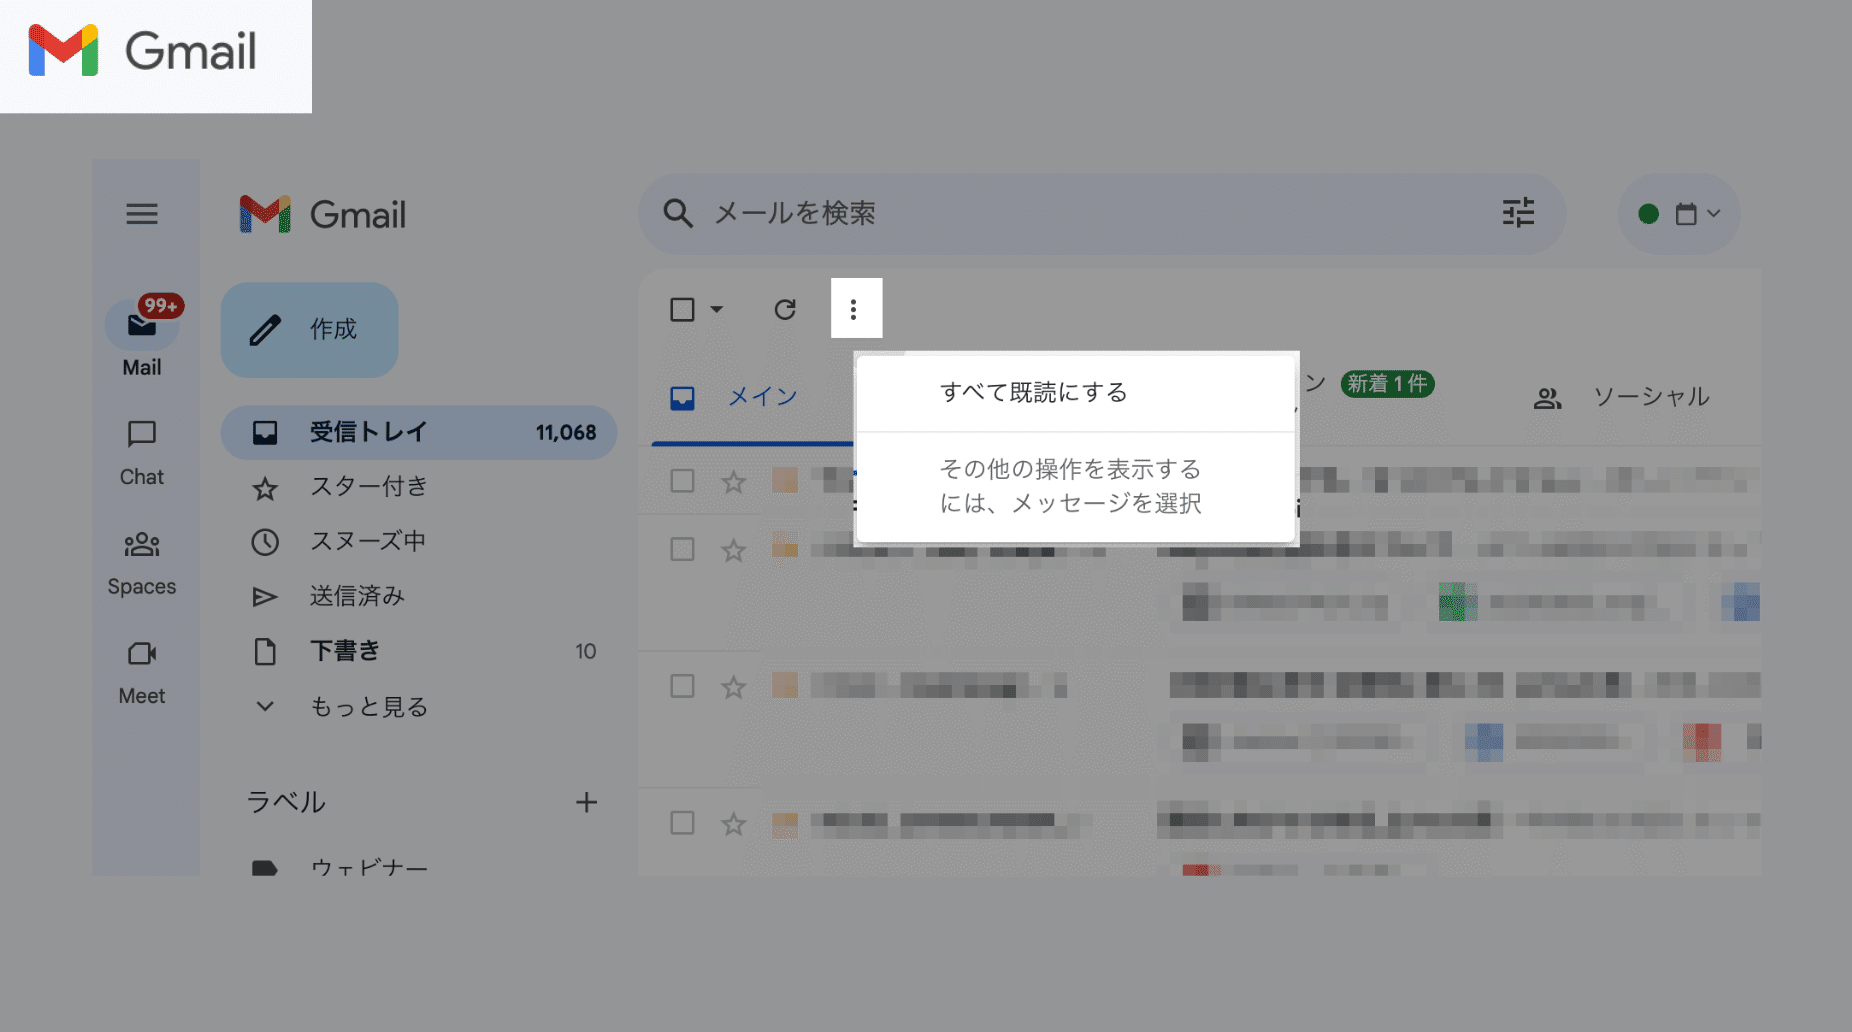Star the second email in list
Image resolution: width=1852 pixels, height=1032 pixels.
[x=734, y=550]
